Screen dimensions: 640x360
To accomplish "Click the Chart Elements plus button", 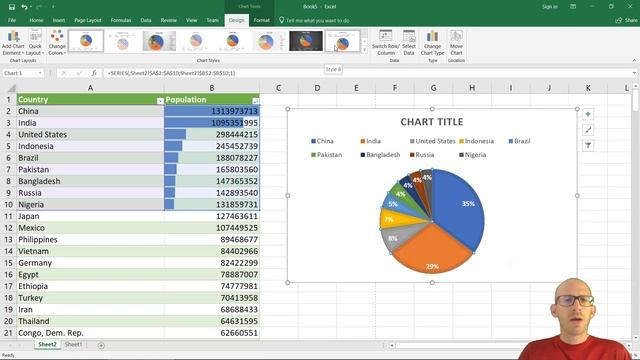I will pyautogui.click(x=588, y=114).
